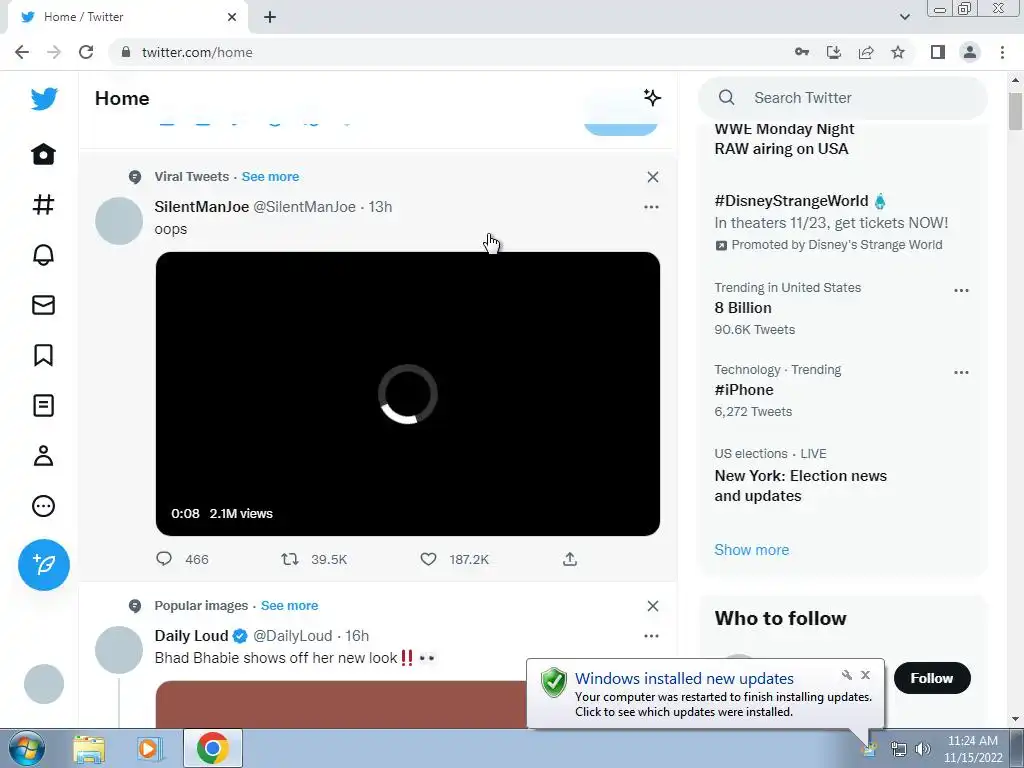Open options for 8 Billion trend
Image resolution: width=1024 pixels, height=768 pixels.
click(961, 291)
